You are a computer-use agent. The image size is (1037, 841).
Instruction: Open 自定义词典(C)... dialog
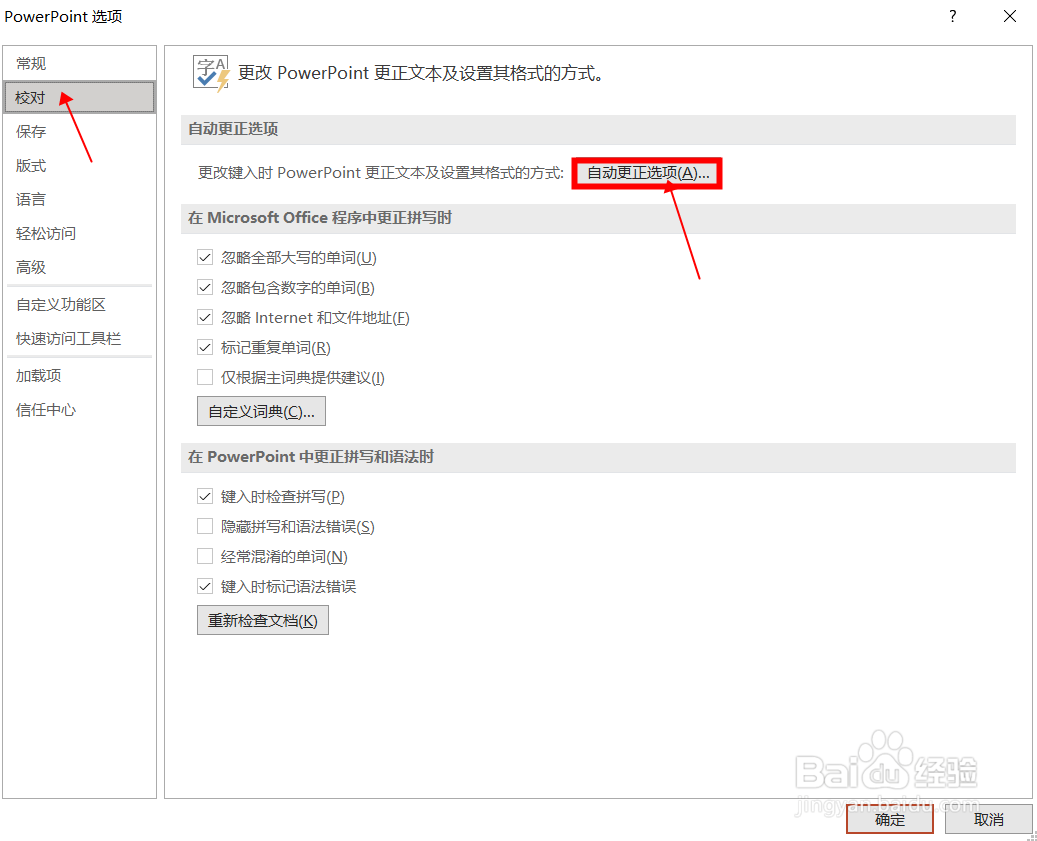(x=261, y=411)
